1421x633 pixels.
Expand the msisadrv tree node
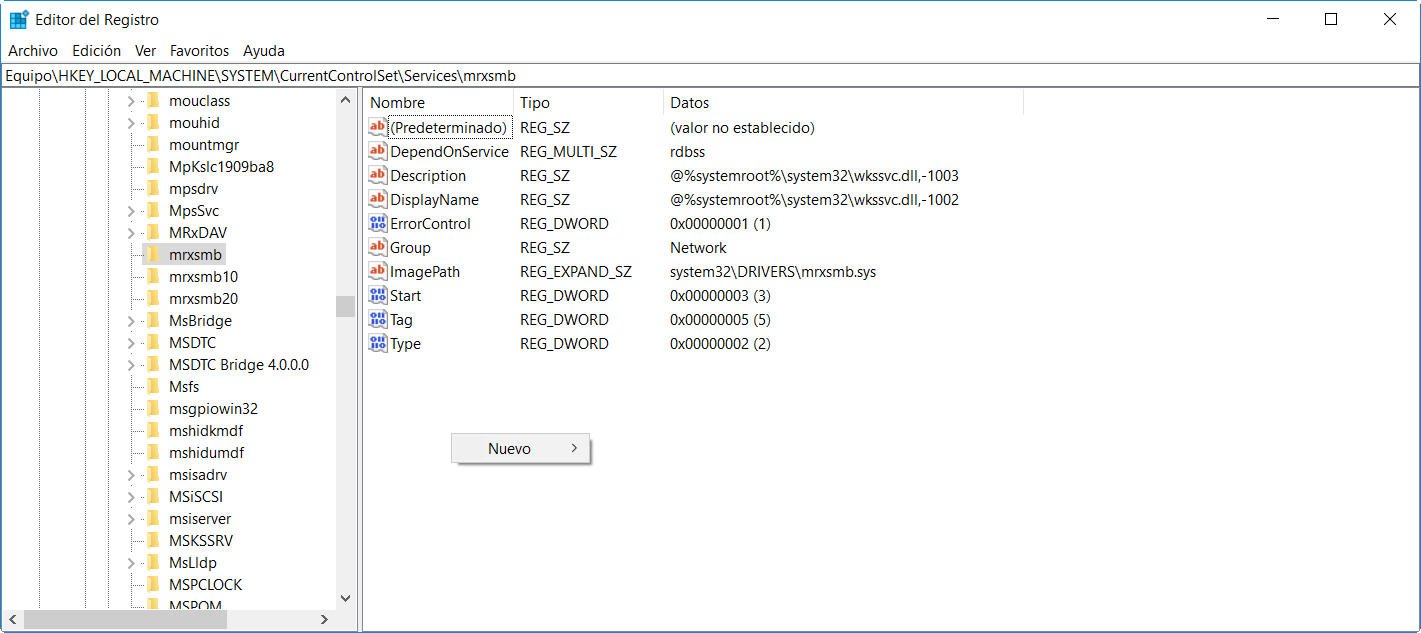[x=131, y=475]
